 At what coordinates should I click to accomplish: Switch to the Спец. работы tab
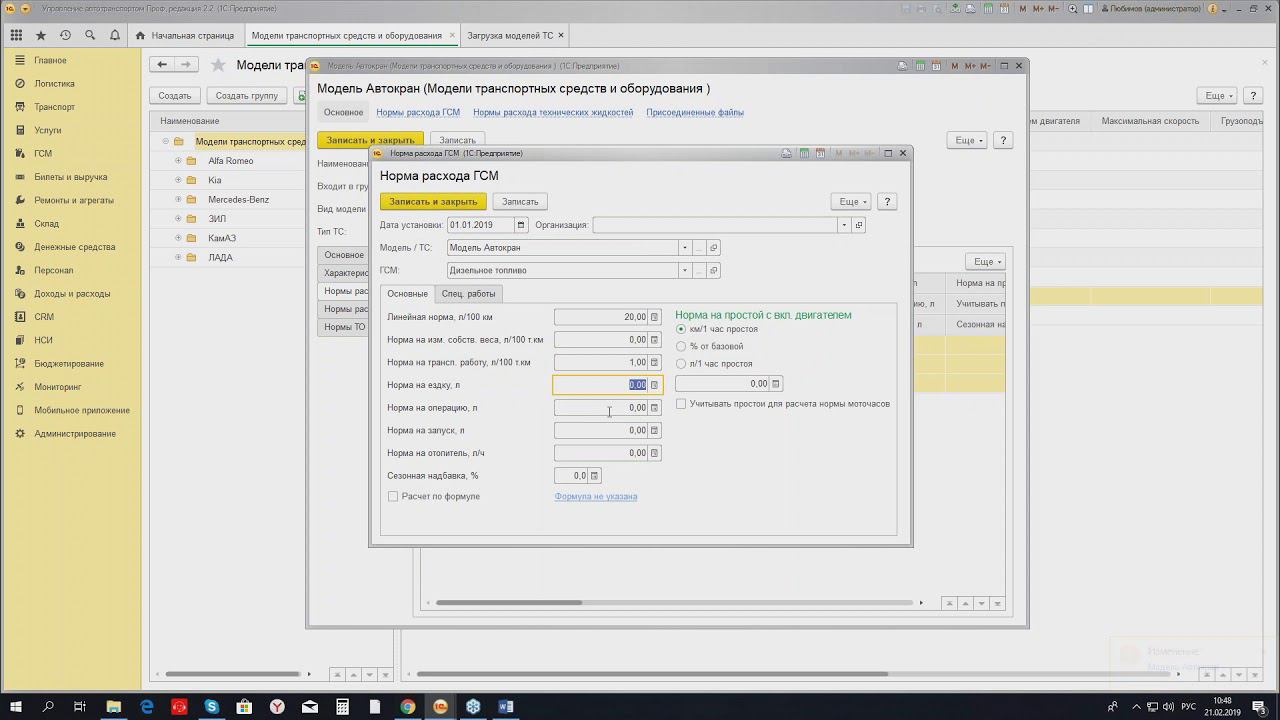click(x=468, y=294)
